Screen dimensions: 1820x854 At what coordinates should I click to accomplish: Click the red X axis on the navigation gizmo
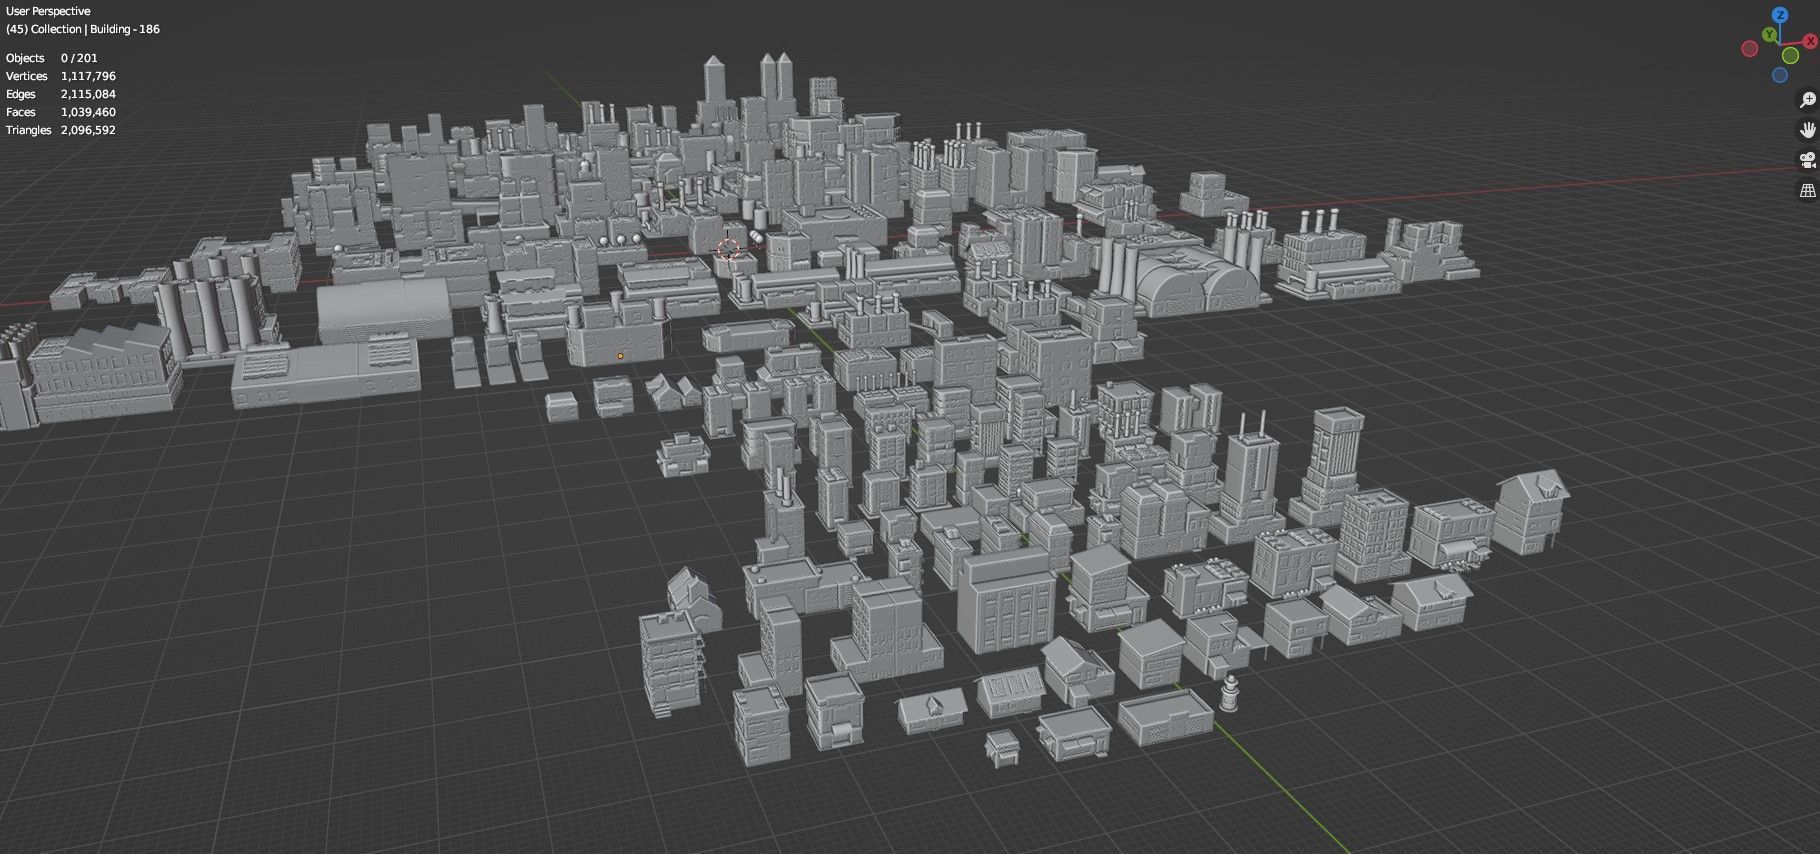pos(1810,41)
